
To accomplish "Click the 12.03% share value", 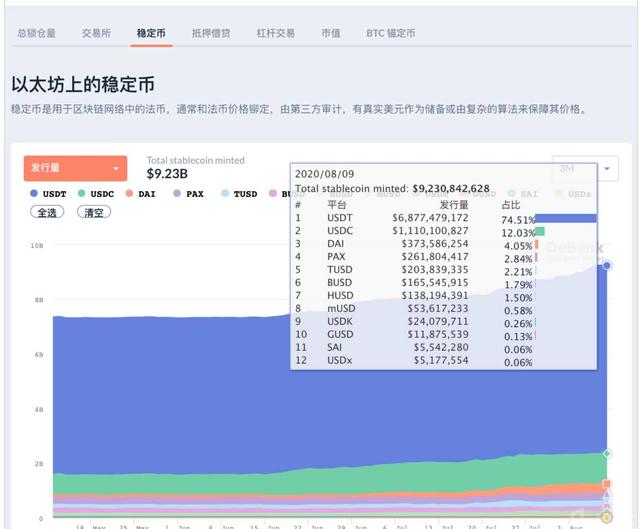I will tap(518, 233).
